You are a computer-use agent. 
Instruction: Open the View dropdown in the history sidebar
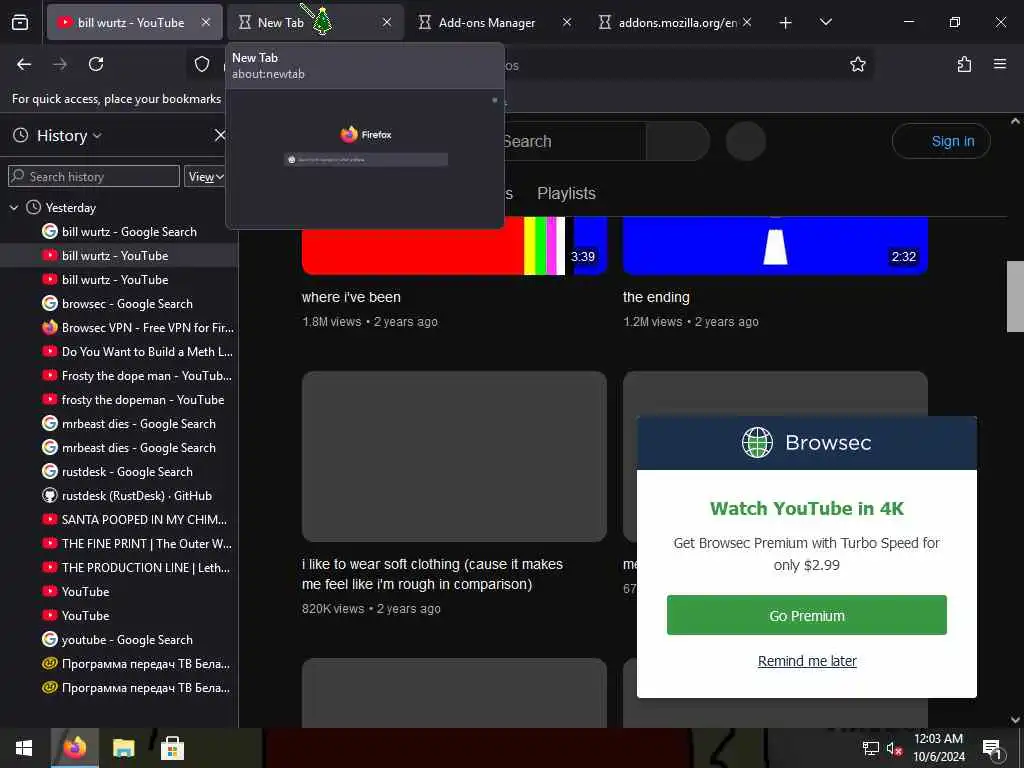(x=206, y=176)
